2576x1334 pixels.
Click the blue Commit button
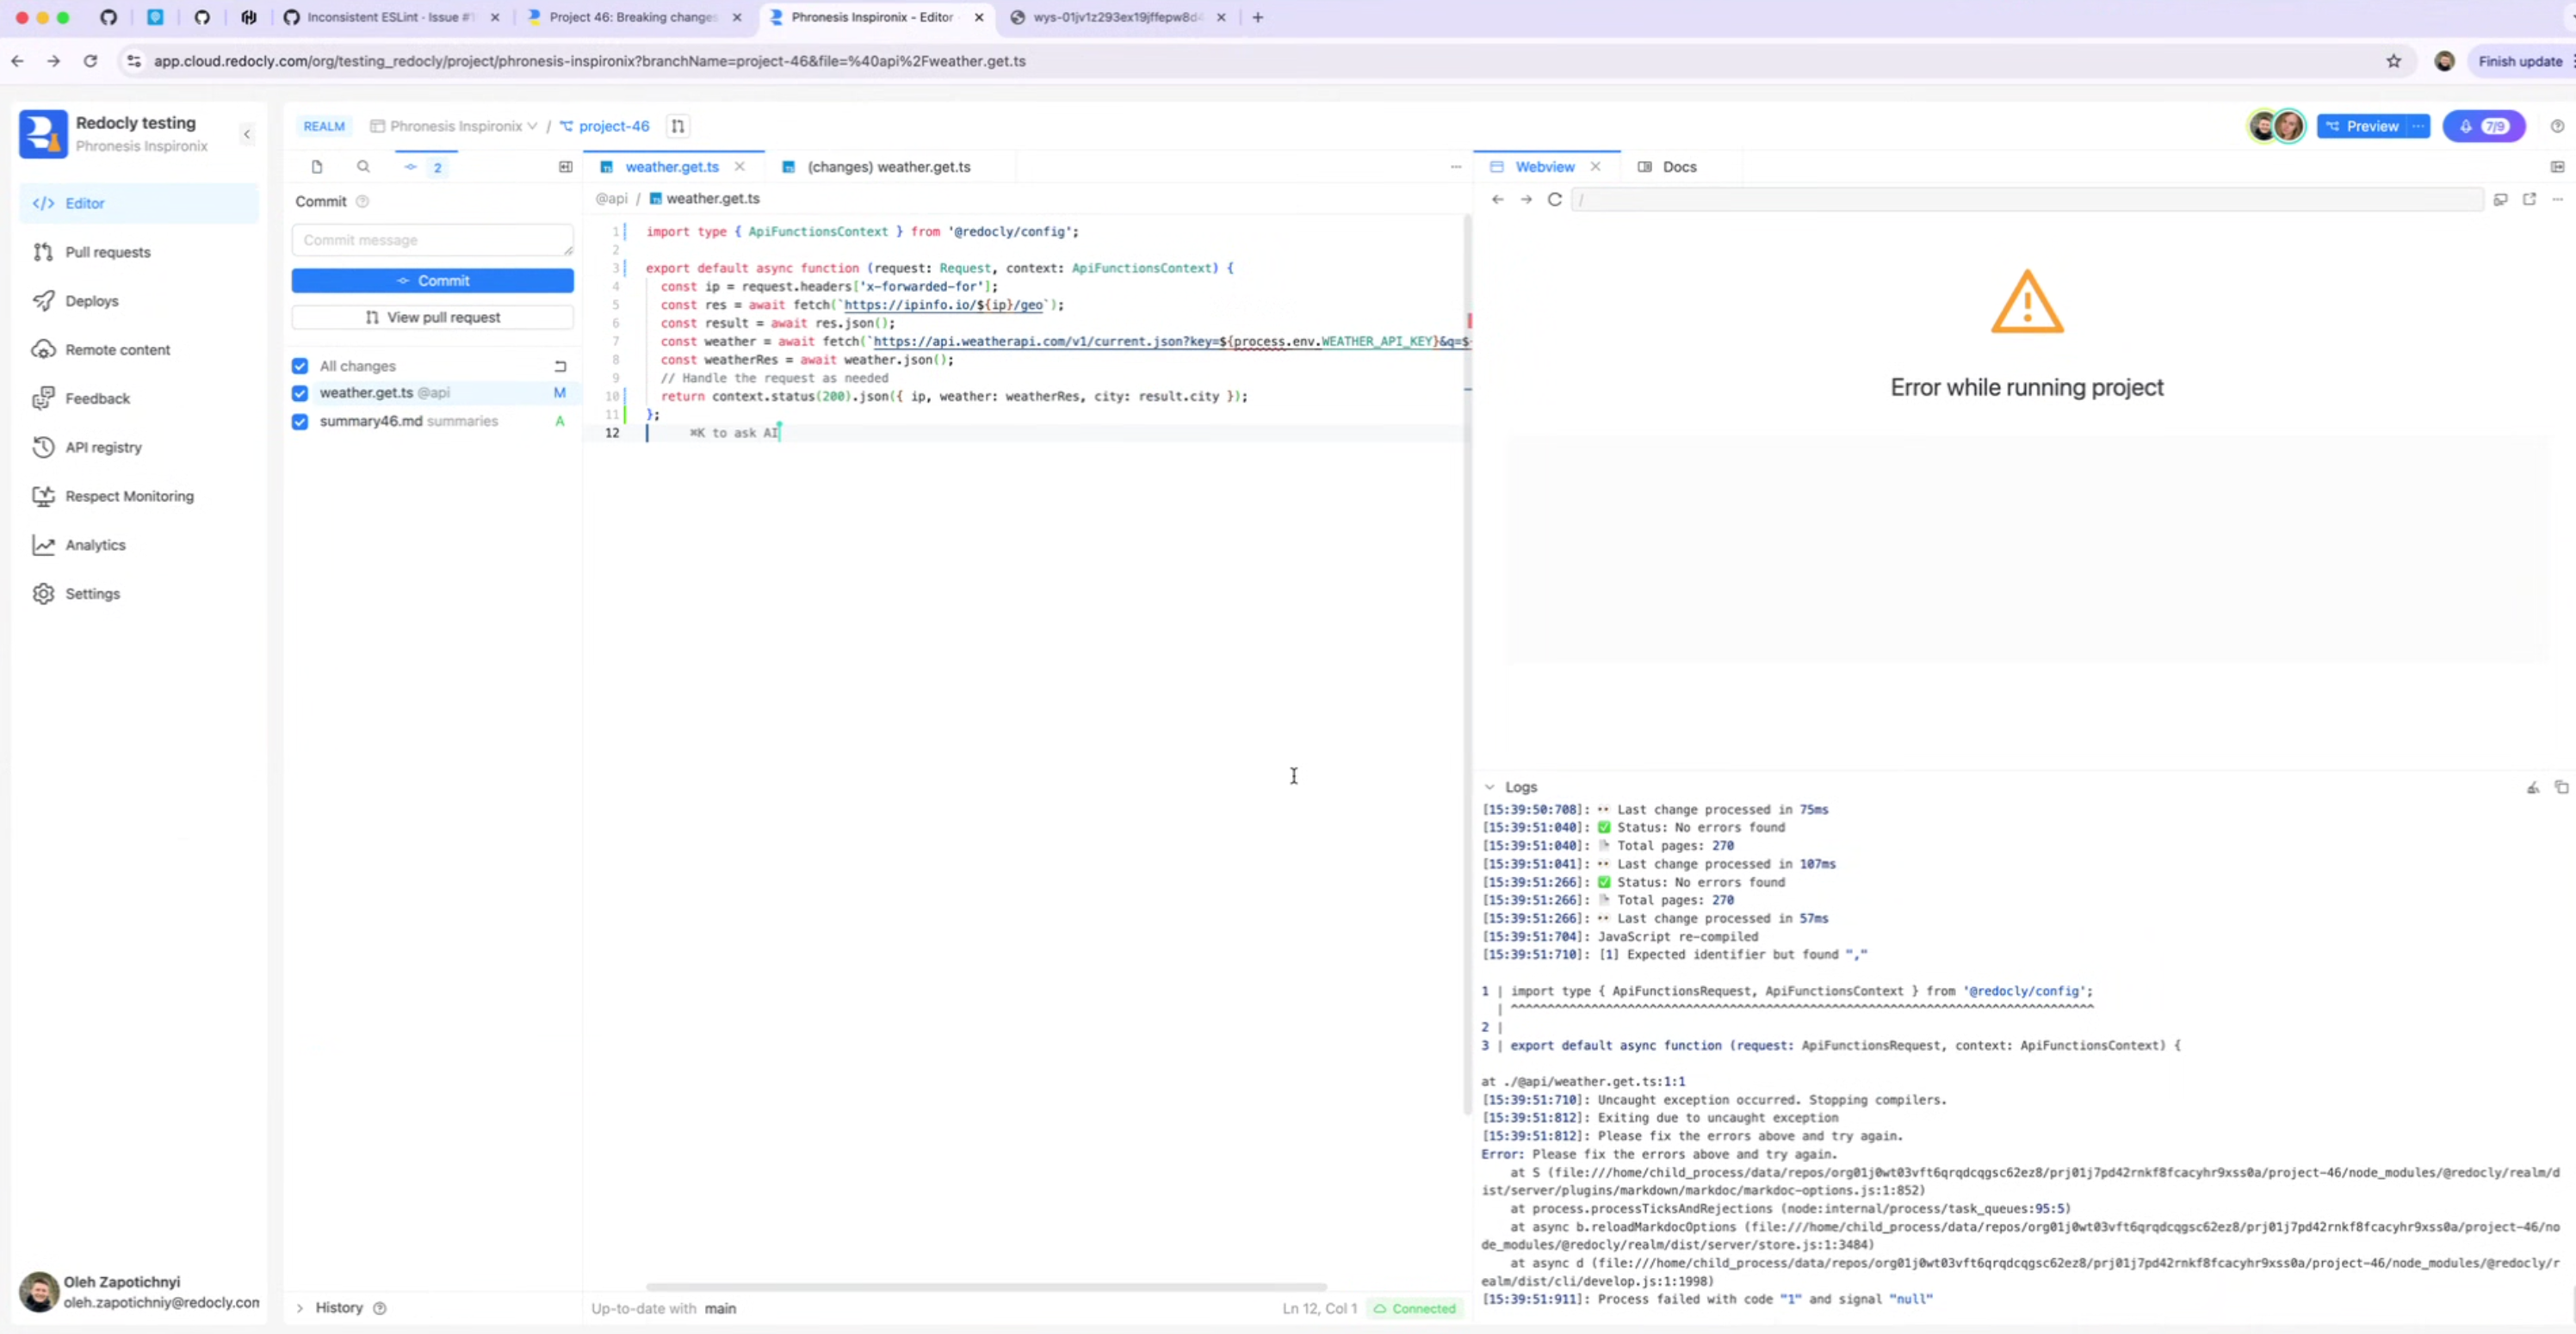pyautogui.click(x=433, y=281)
